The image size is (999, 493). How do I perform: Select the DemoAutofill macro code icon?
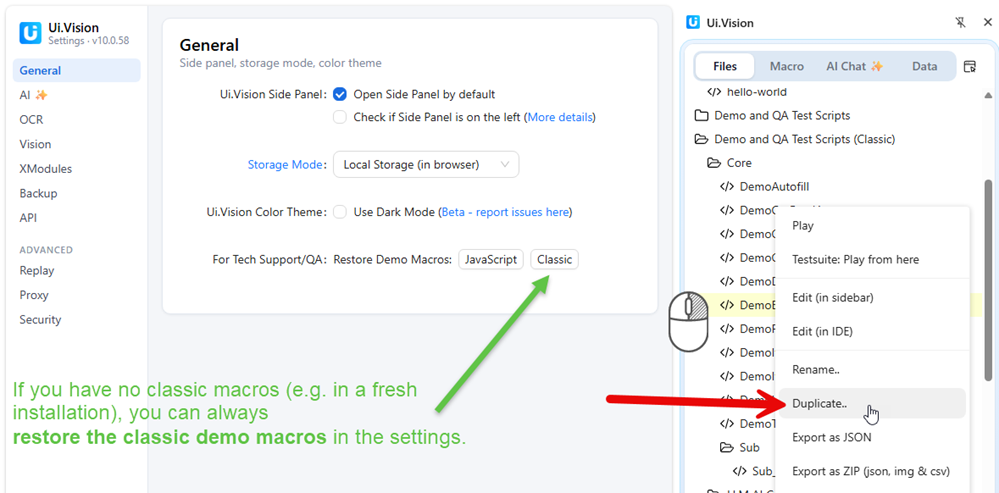point(726,187)
